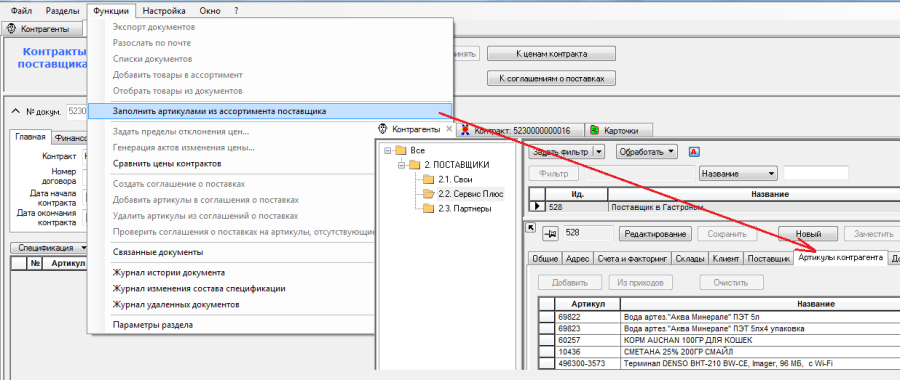The image size is (900, 380).
Task: Click the red A icon beside Обработать
Action: tap(694, 152)
